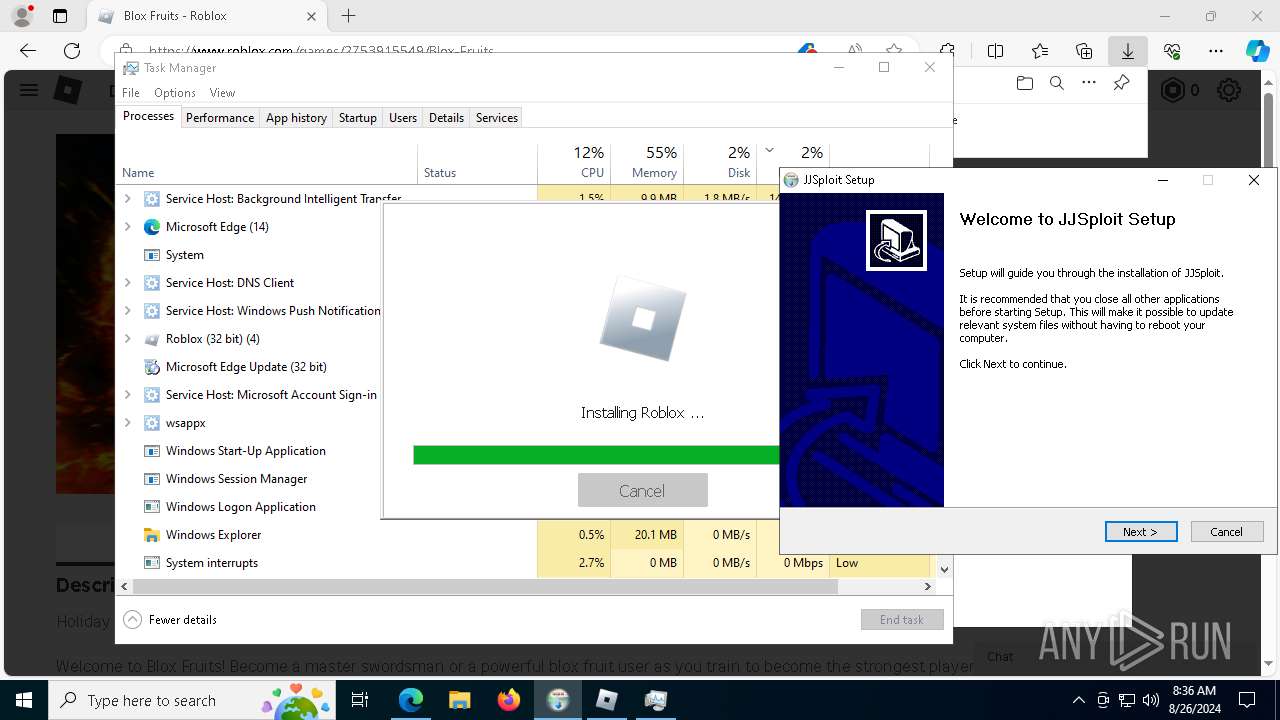The width and height of the screenshot is (1280, 720).
Task: Open Edge collections icon
Action: coord(1084,51)
